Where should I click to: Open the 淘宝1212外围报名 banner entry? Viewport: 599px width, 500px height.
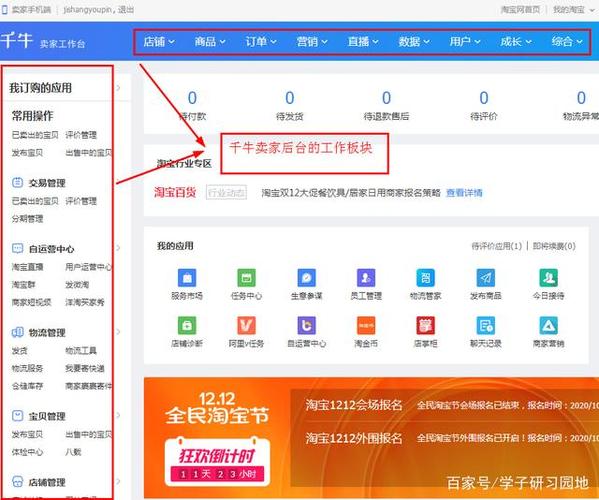pyautogui.click(x=354, y=438)
